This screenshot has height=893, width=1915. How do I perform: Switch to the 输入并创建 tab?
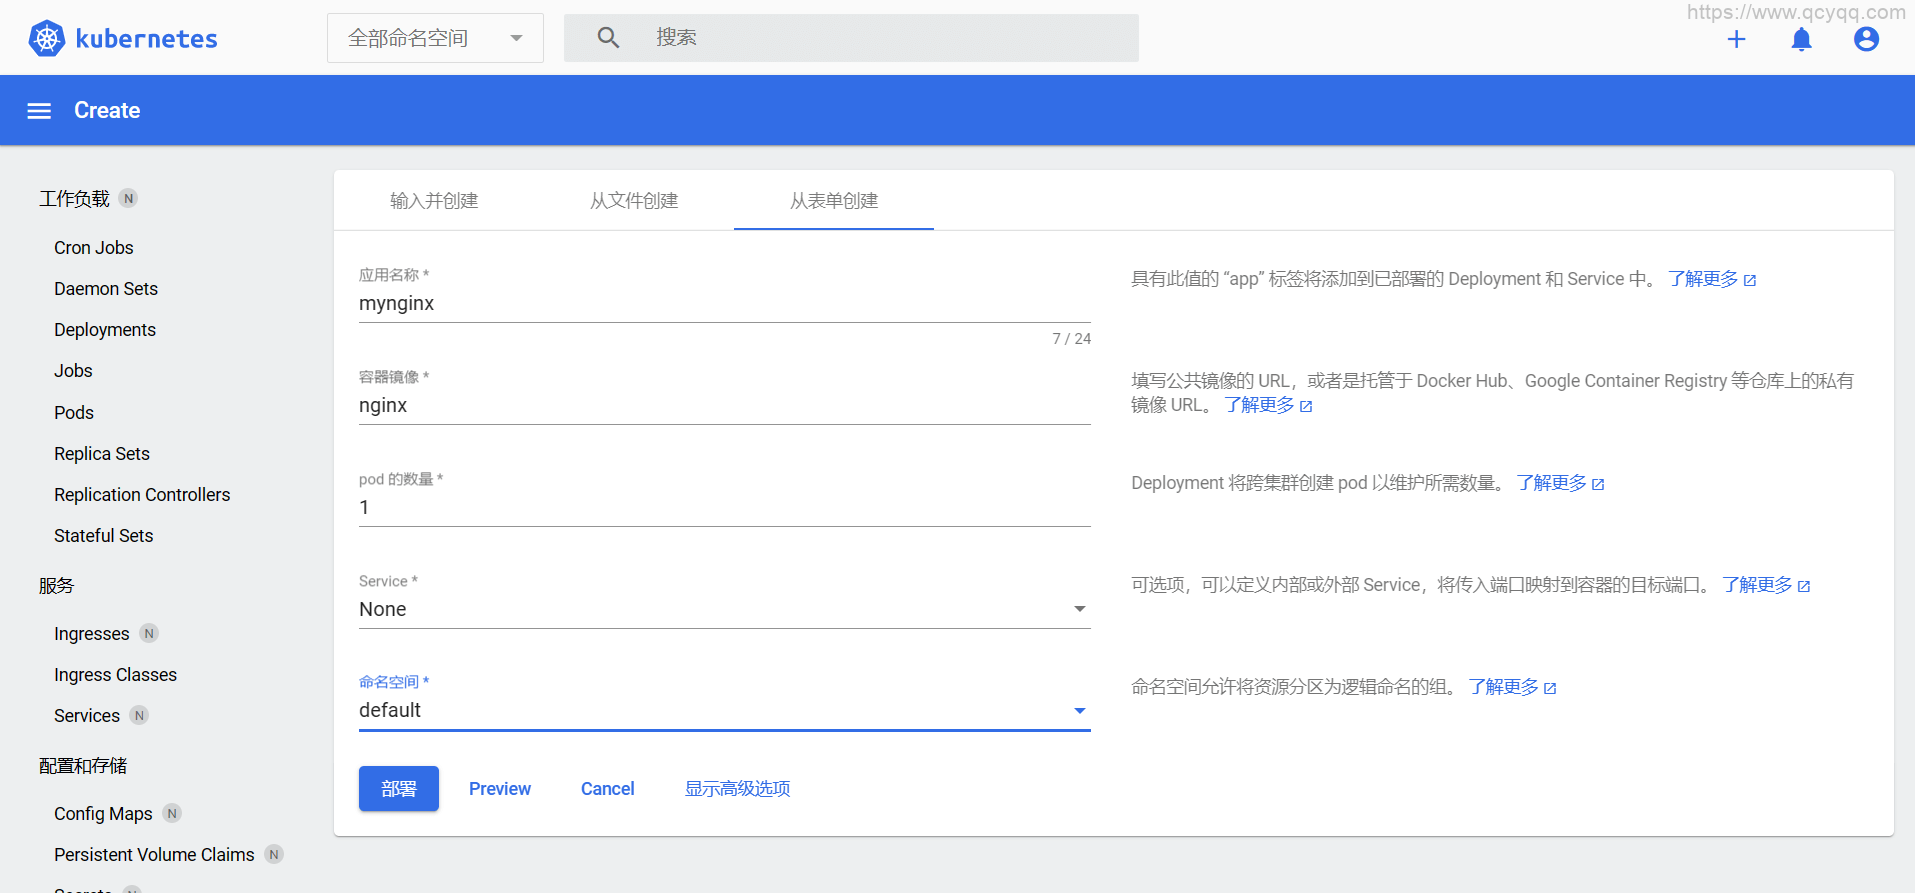(434, 201)
